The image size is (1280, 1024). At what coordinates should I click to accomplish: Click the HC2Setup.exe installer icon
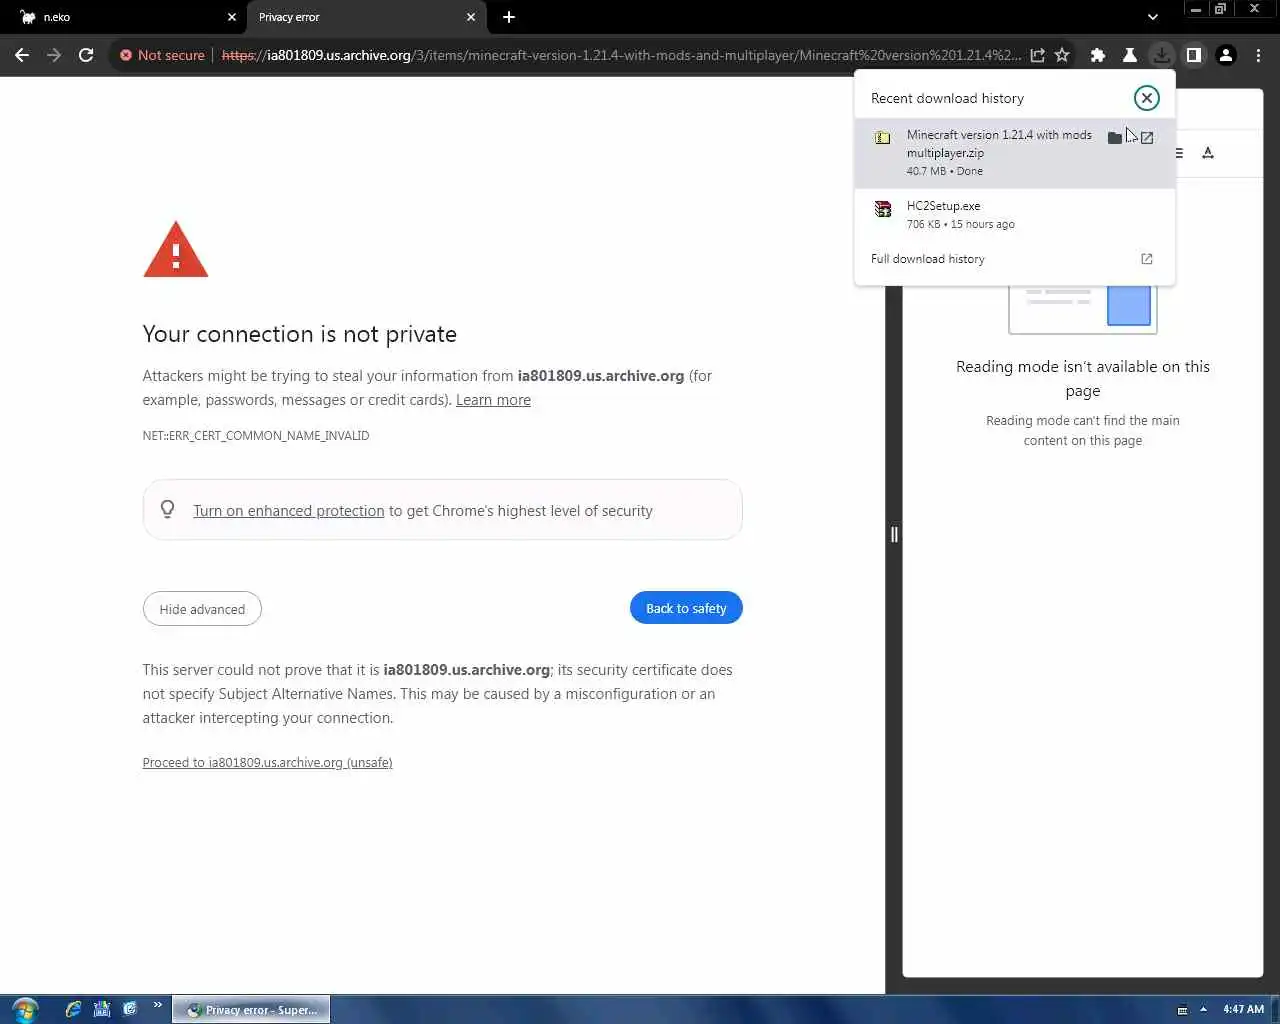(x=882, y=209)
